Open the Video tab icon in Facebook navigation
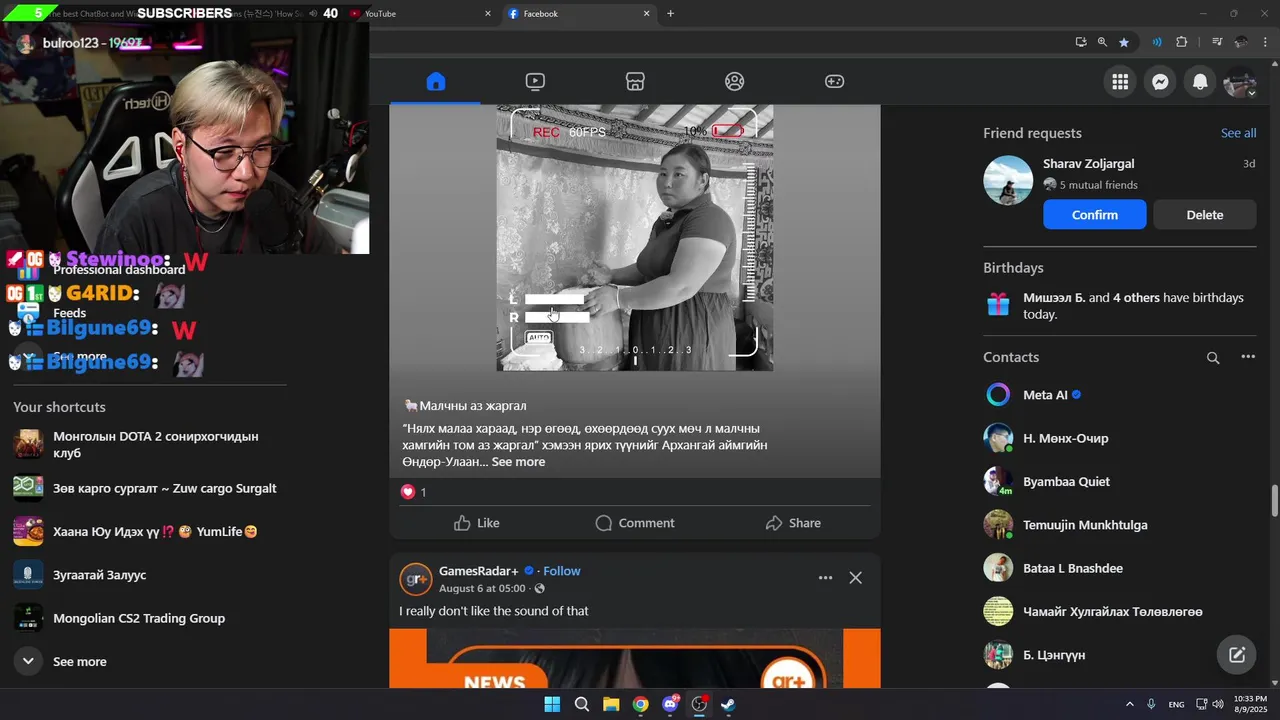Viewport: 1280px width, 720px height. pos(535,82)
